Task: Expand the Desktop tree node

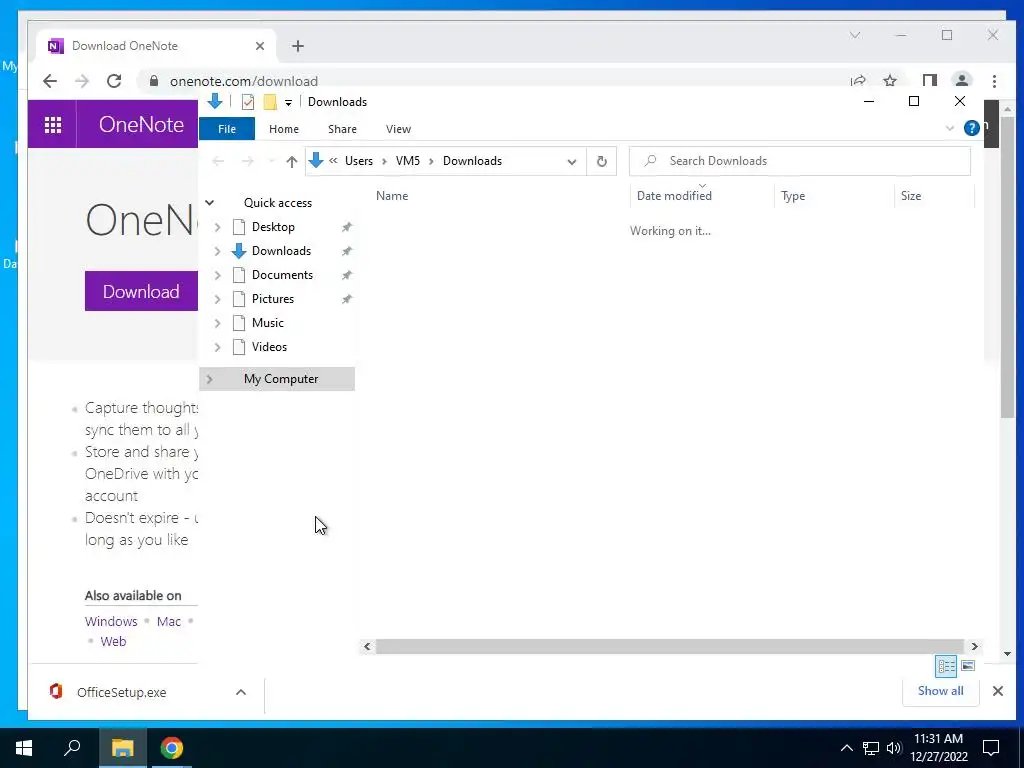Action: pos(217,227)
